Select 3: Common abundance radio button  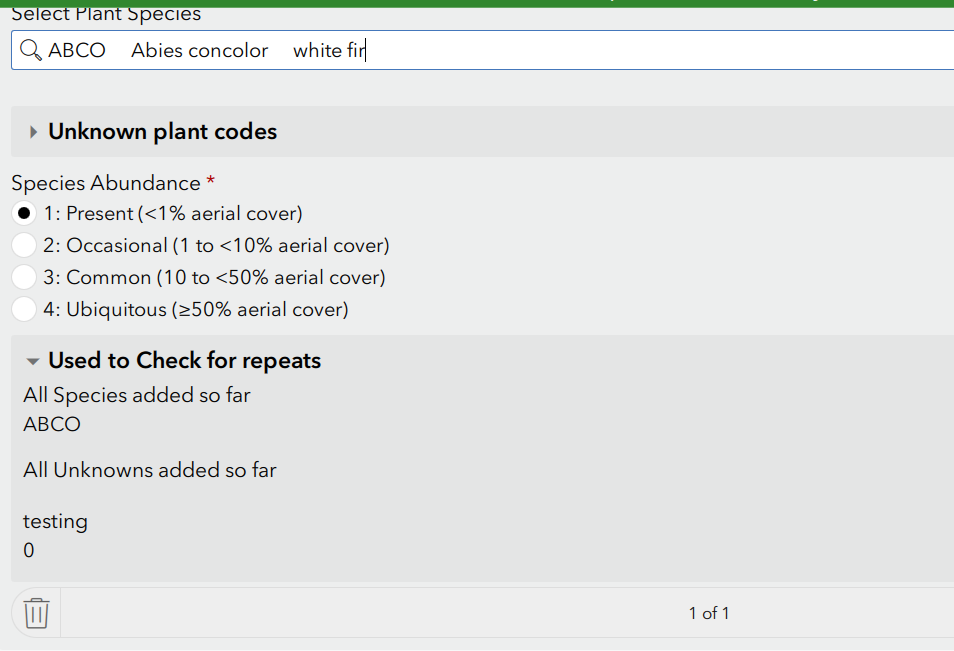(x=24, y=277)
